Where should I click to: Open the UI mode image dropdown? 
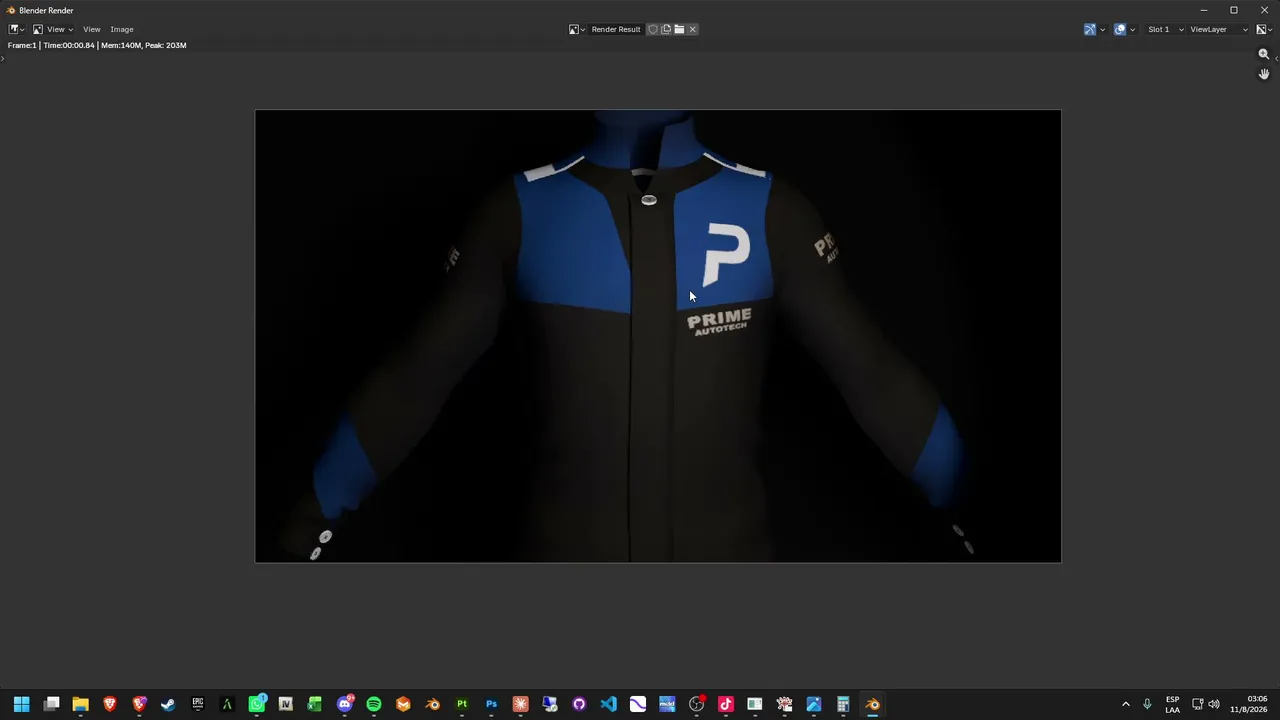38,29
